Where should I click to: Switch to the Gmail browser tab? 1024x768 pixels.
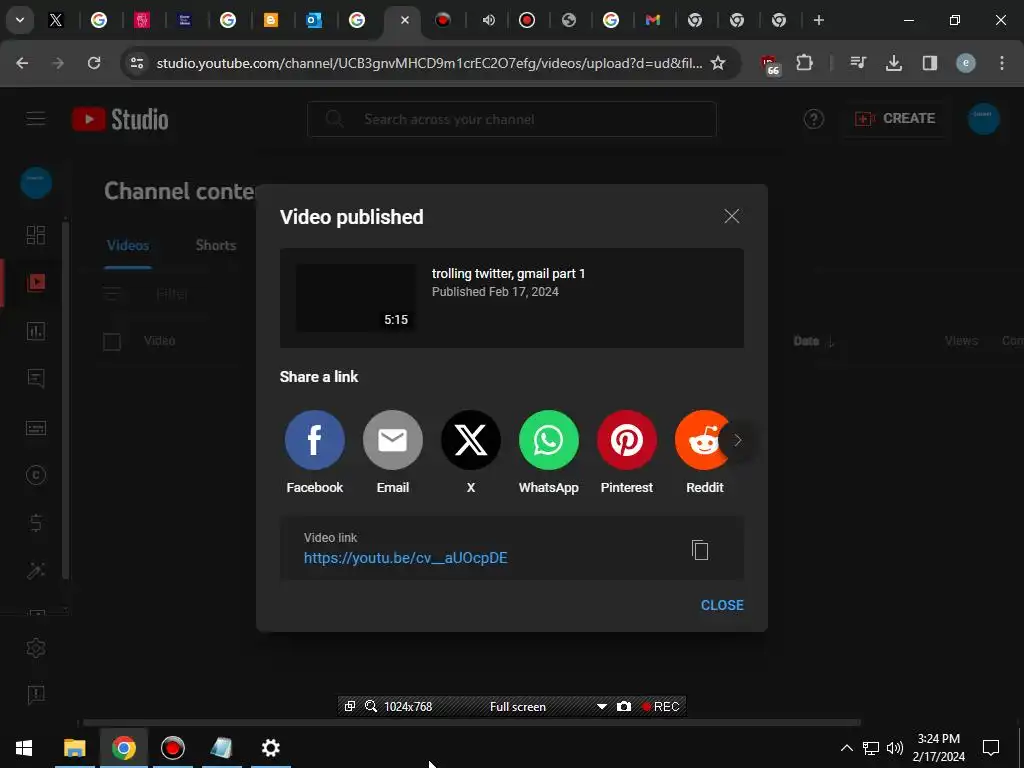coord(652,20)
